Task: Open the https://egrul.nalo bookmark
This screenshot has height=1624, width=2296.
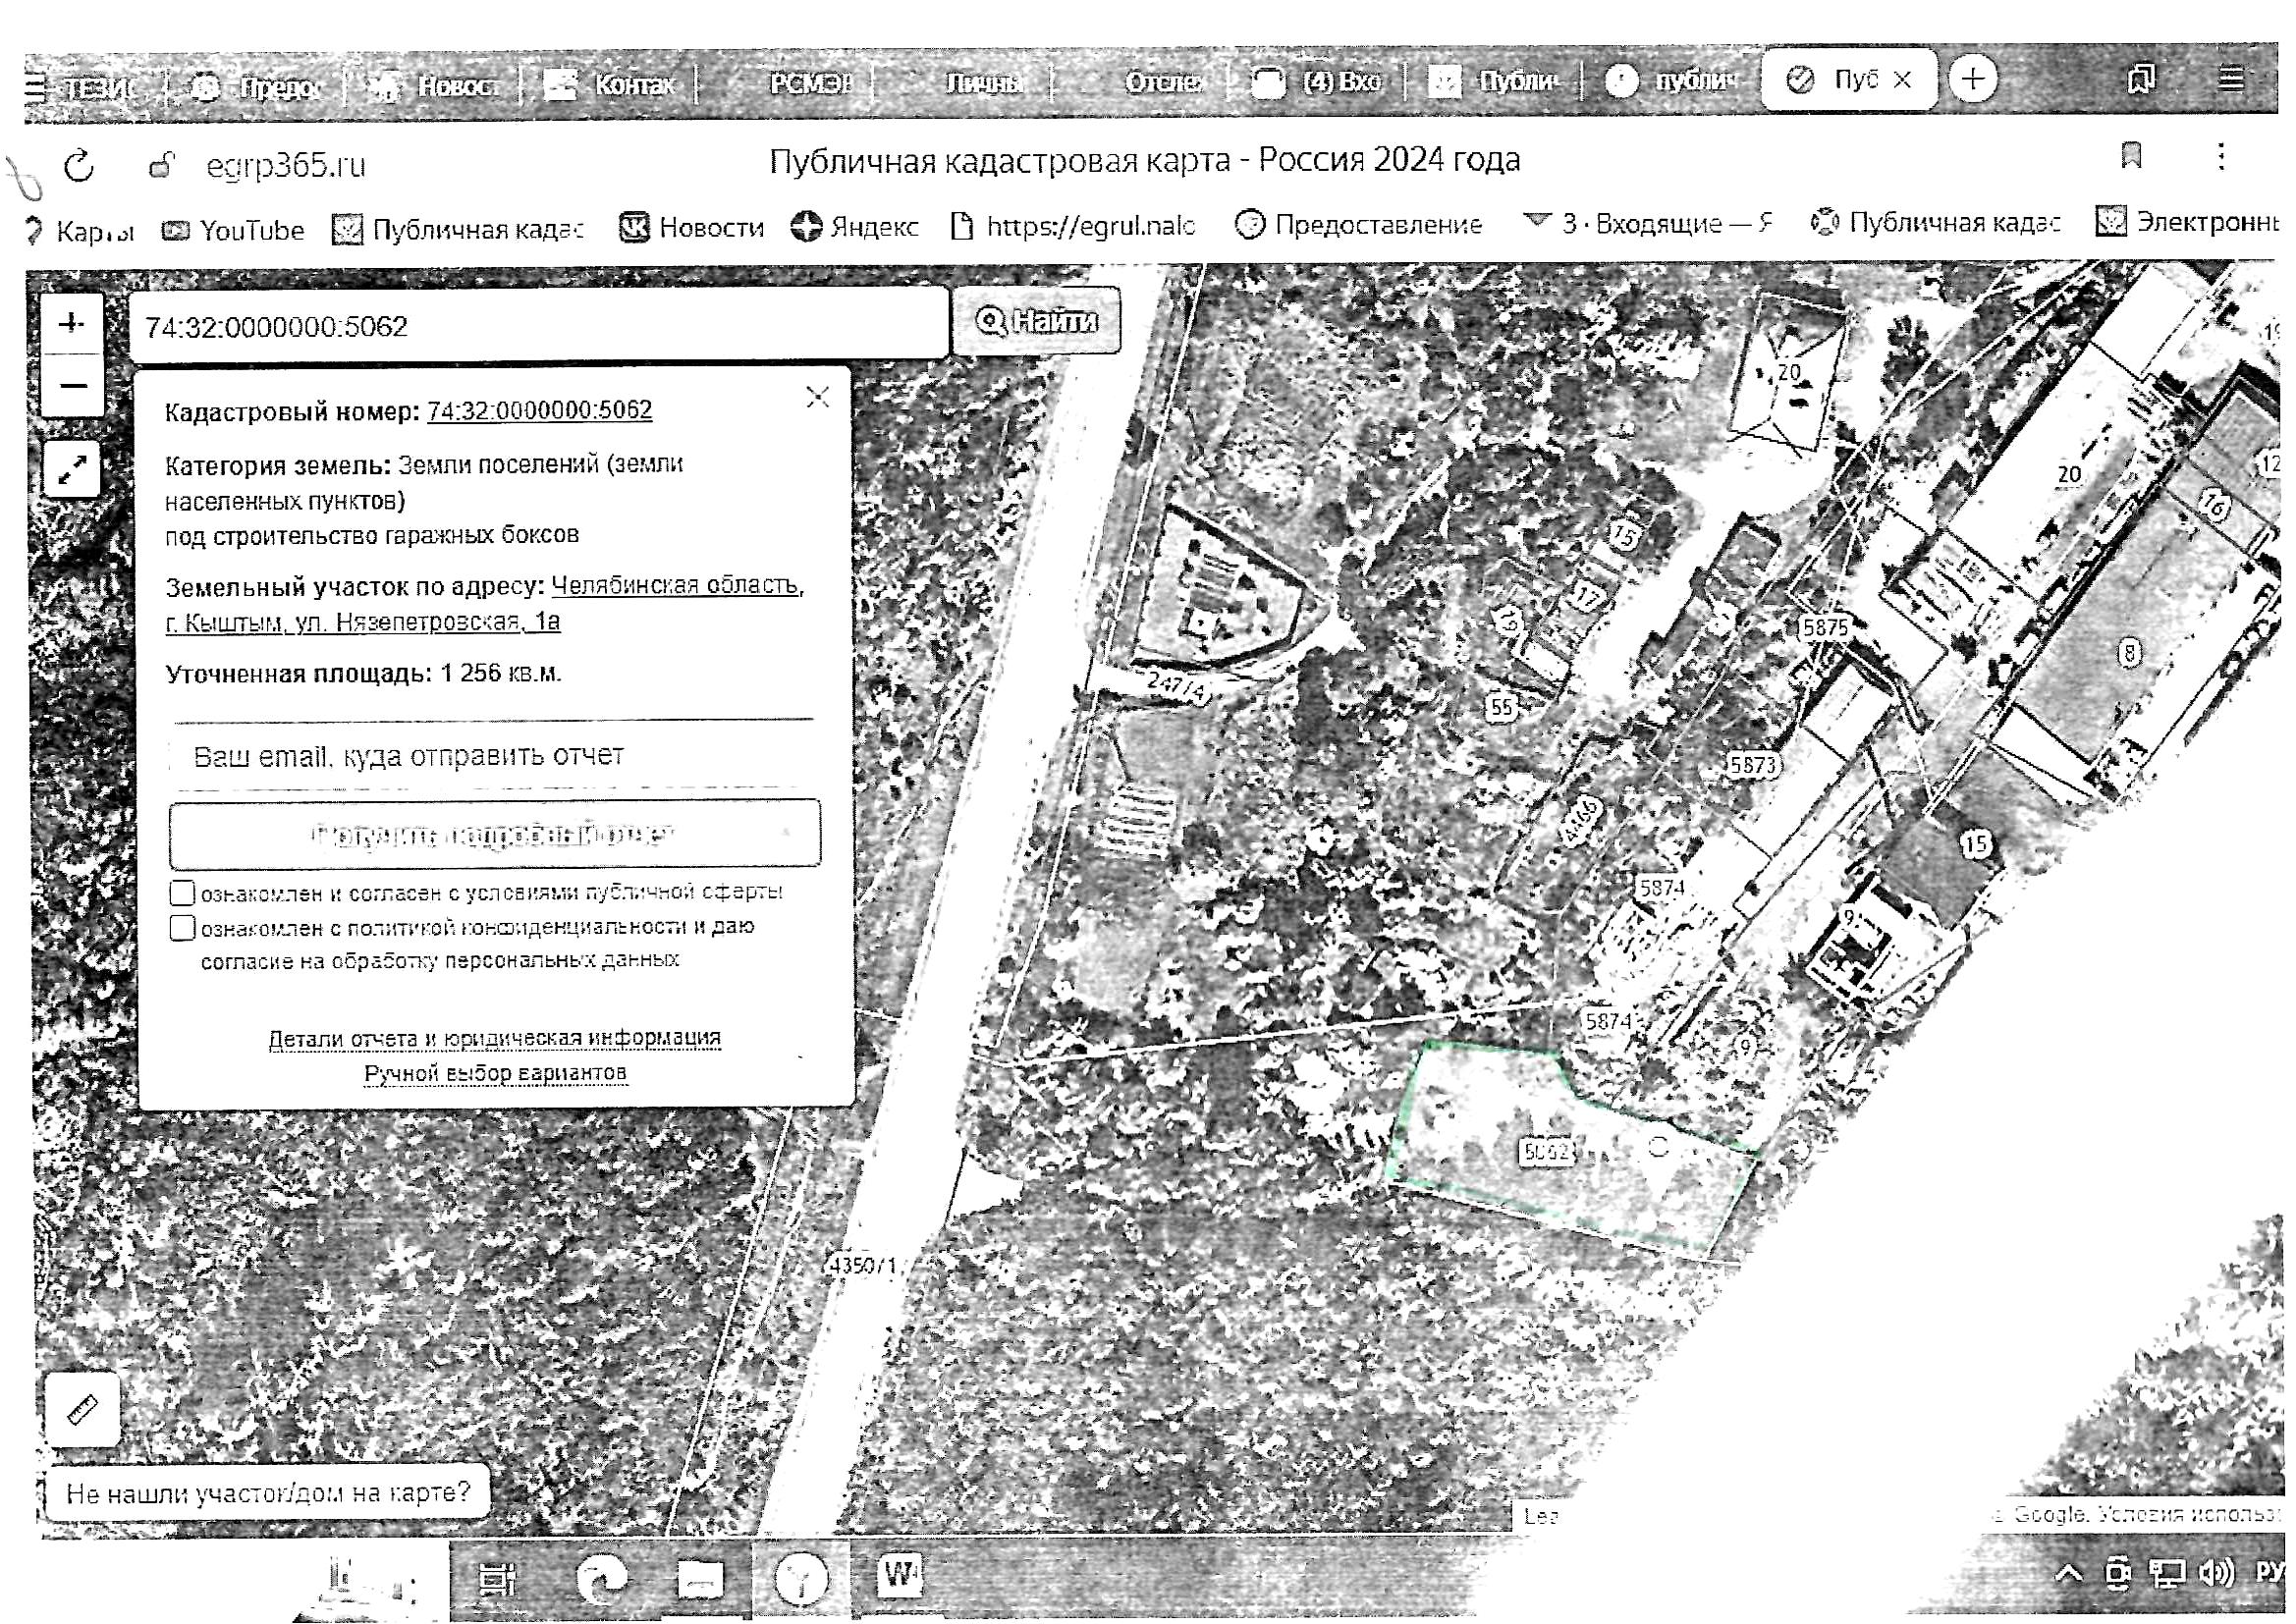Action: pyautogui.click(x=1071, y=226)
